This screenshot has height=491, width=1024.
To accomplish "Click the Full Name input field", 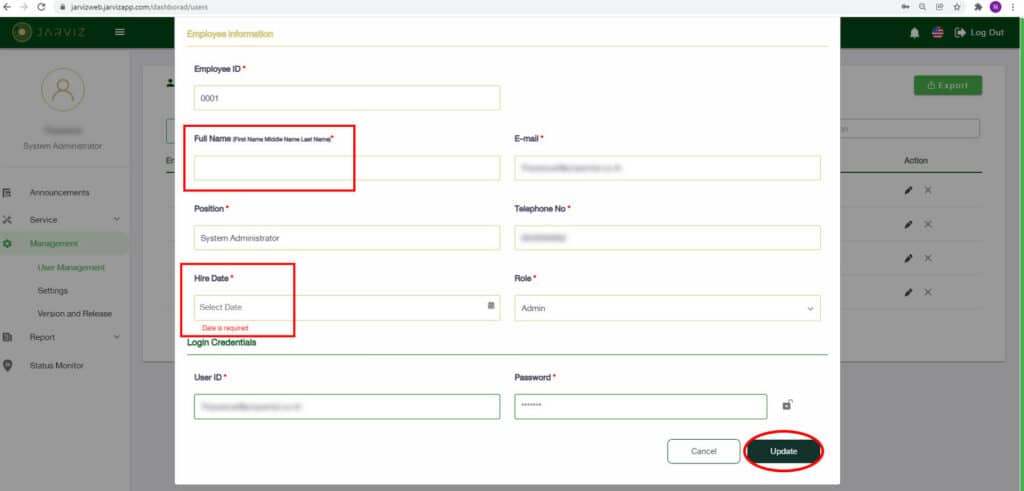I will point(346,168).
